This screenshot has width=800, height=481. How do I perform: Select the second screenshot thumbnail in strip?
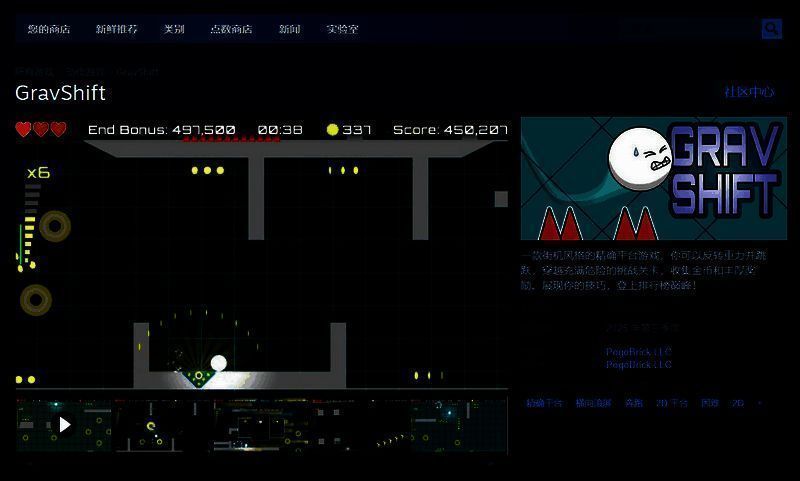162,425
